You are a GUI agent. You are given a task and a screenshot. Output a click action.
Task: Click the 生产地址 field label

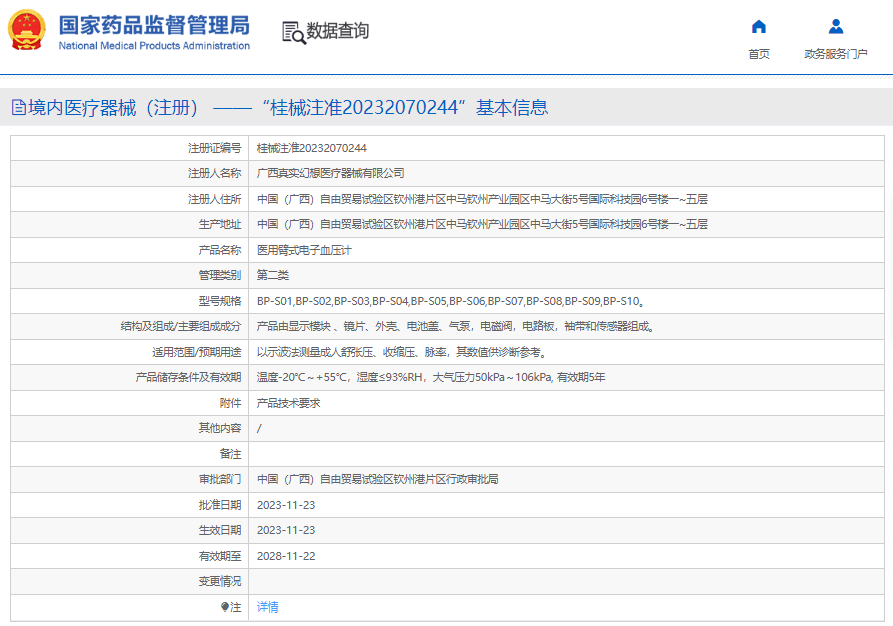pos(220,224)
